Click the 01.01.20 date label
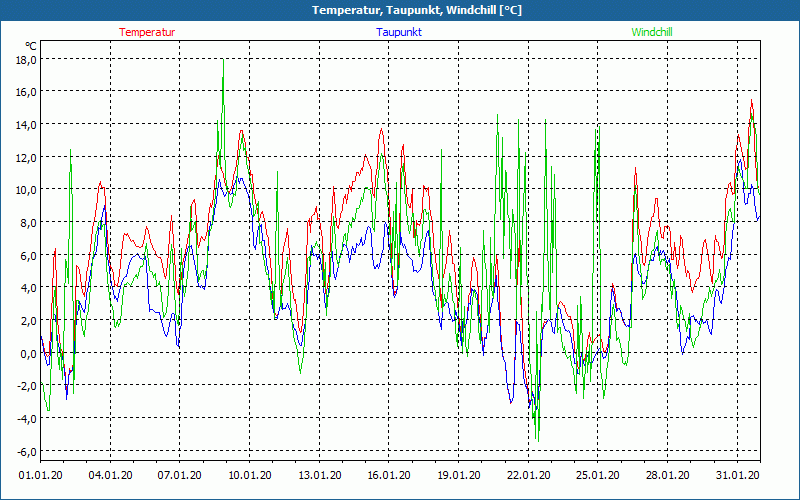Image resolution: width=800 pixels, height=500 pixels. (41, 475)
